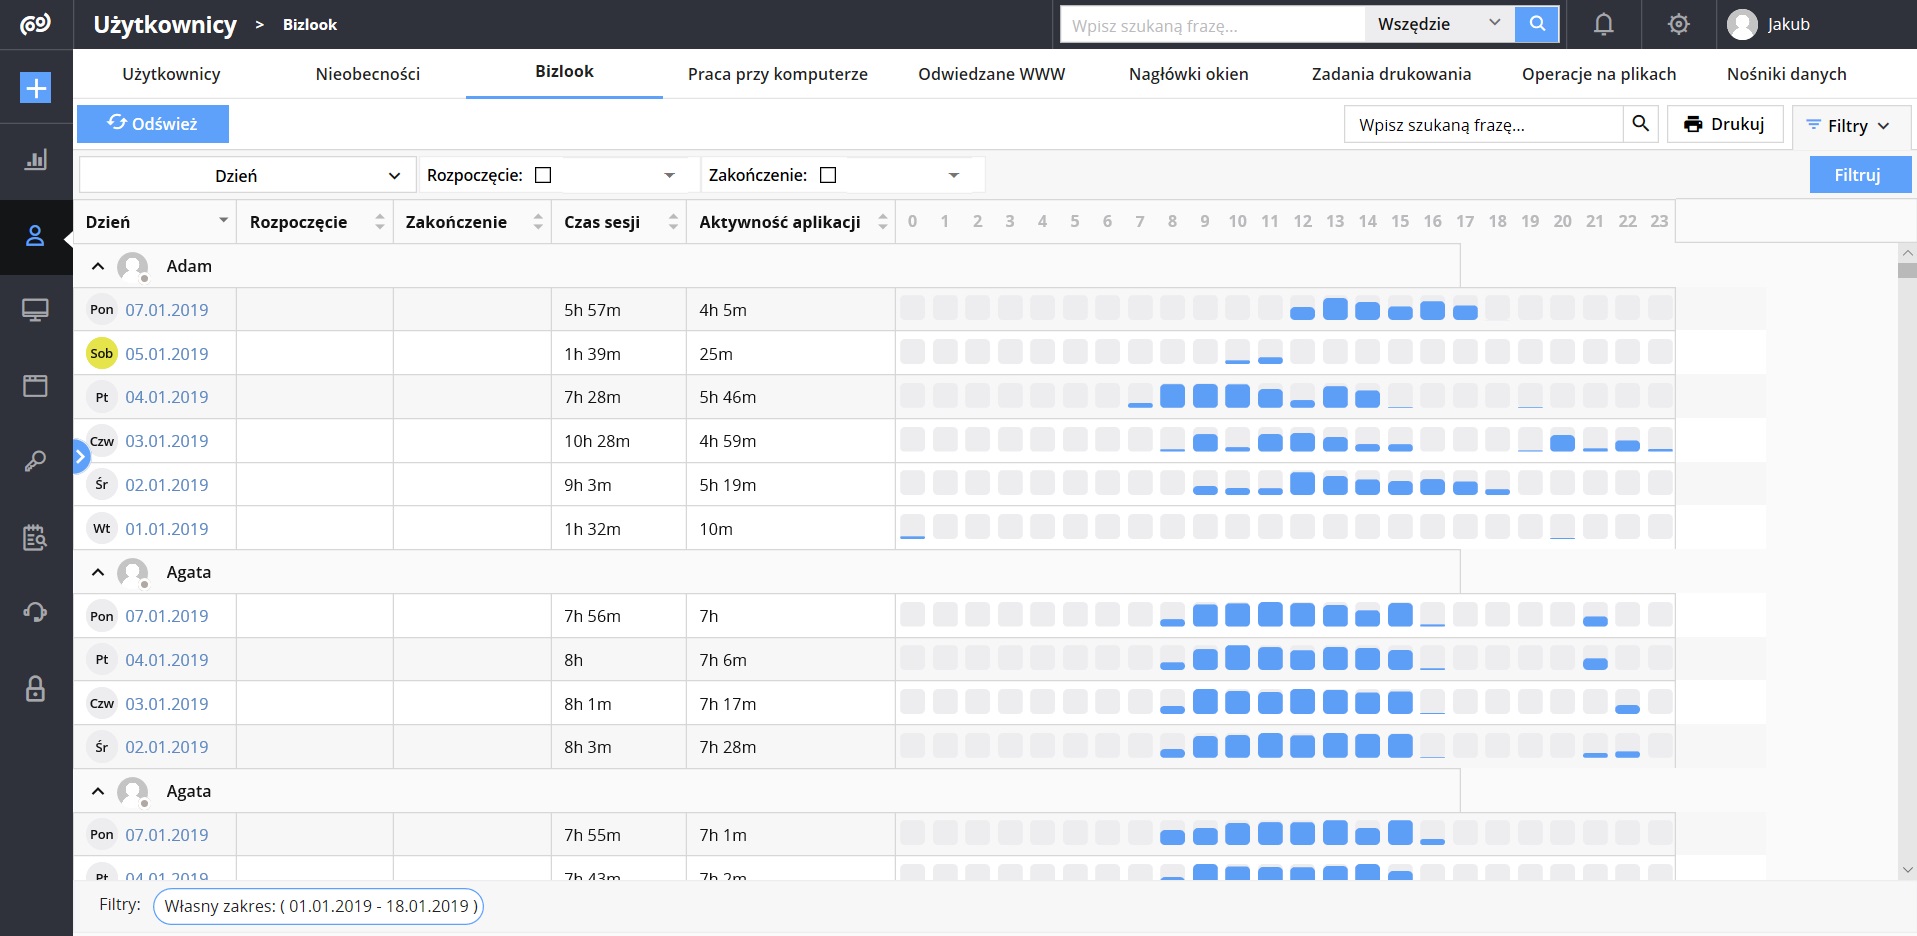This screenshot has height=936, width=1917.
Task: Collapse the first Agata group
Action: pos(98,573)
